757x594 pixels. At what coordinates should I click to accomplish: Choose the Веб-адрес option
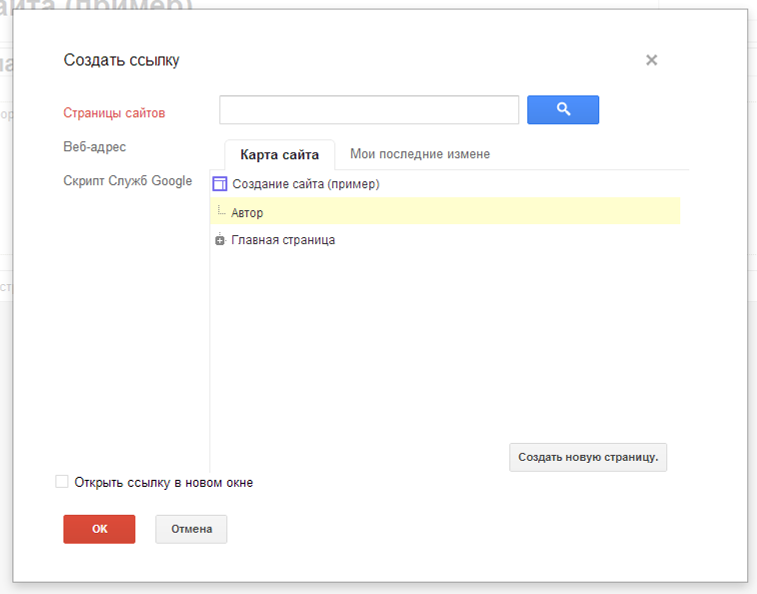pos(95,147)
